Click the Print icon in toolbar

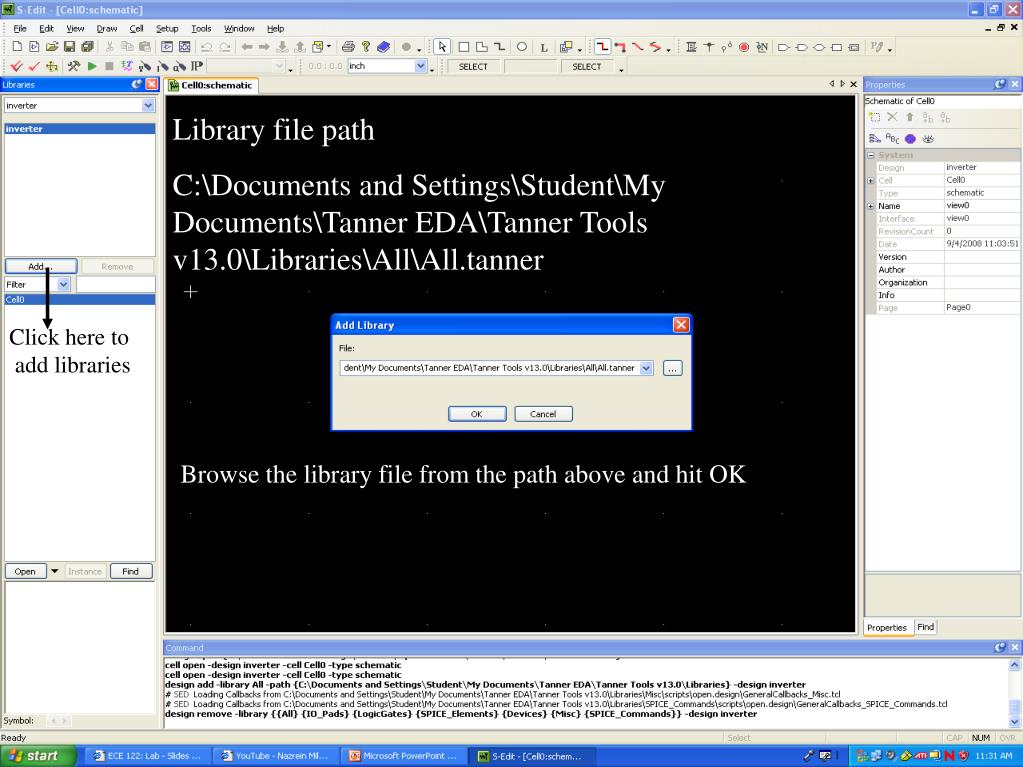click(348, 47)
